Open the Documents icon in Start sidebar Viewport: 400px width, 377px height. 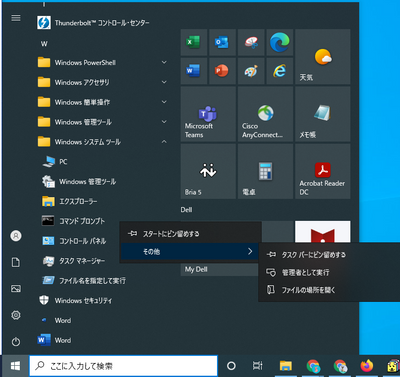16,262
